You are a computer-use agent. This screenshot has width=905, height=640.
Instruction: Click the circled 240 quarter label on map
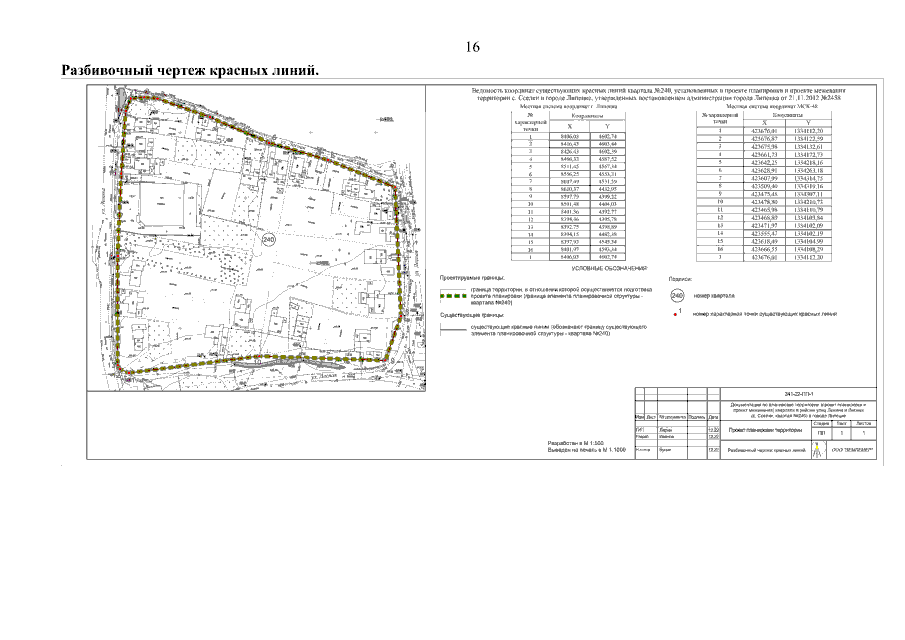click(268, 241)
